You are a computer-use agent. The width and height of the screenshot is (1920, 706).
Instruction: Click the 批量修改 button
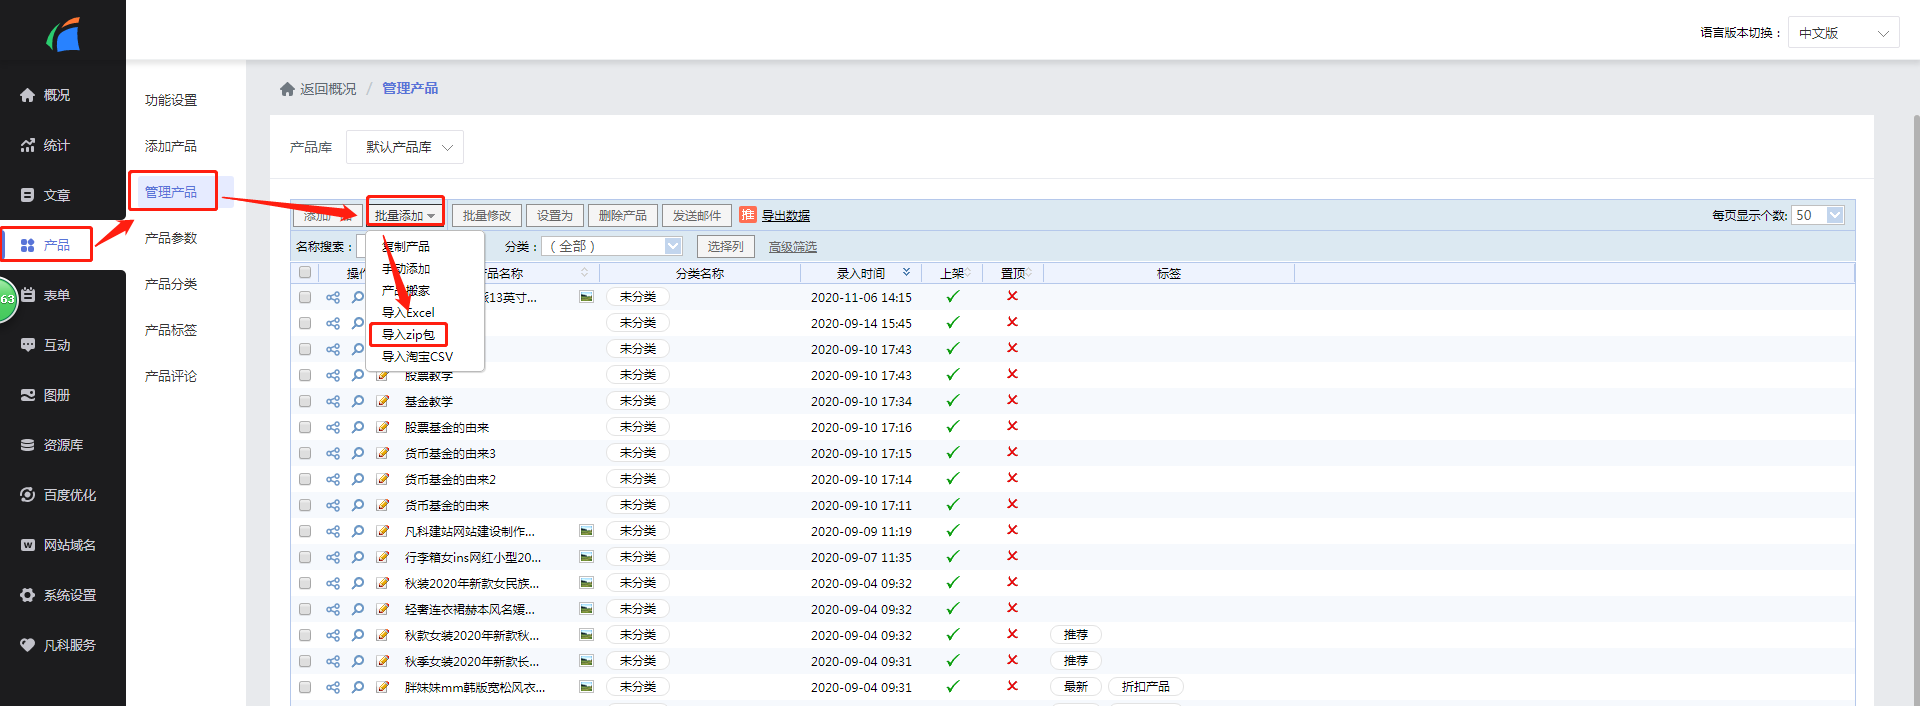487,215
